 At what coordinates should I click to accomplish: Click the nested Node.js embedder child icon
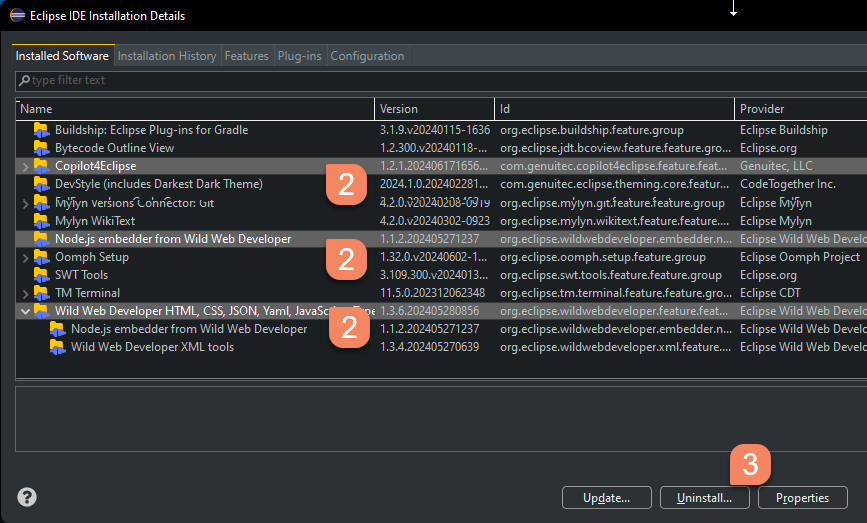(x=58, y=329)
